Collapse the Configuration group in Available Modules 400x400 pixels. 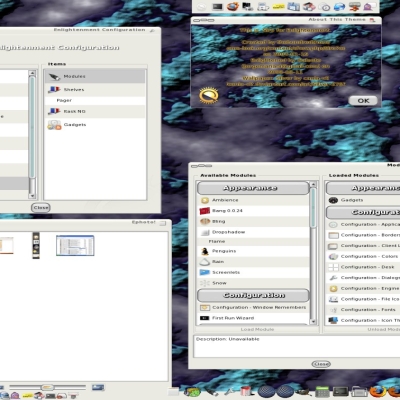[x=253, y=295]
